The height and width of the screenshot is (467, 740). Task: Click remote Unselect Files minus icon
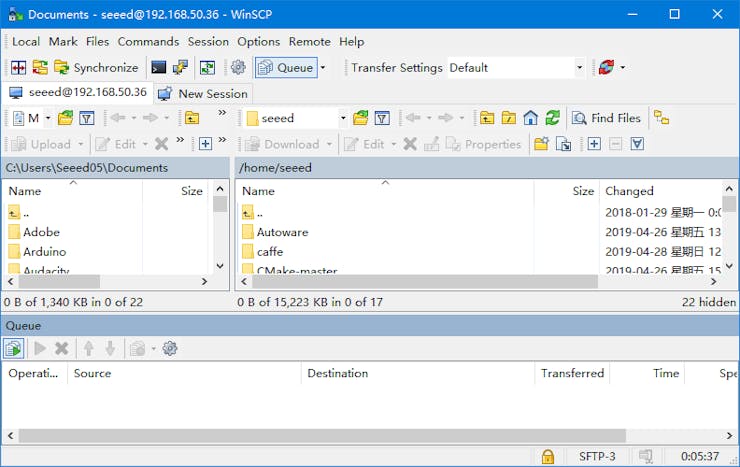pyautogui.click(x=615, y=144)
